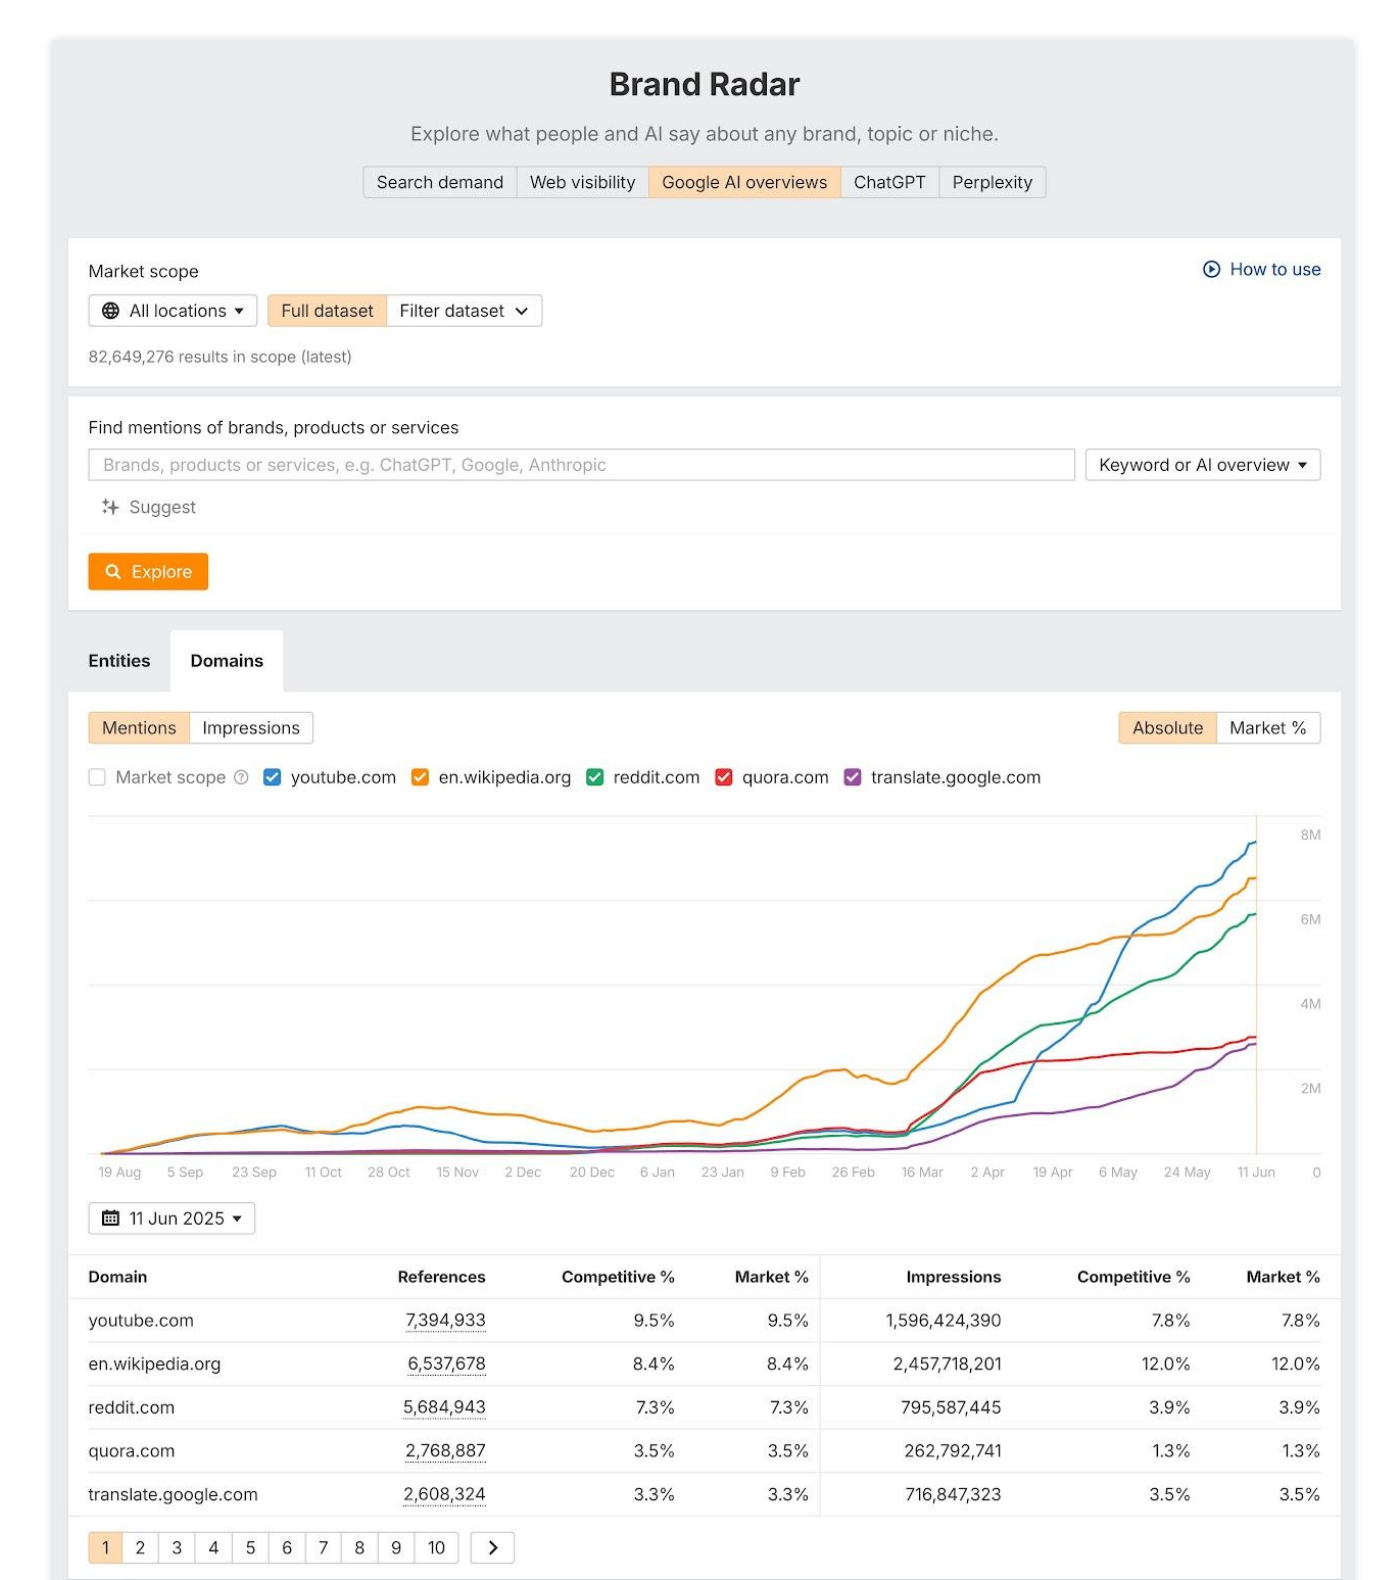Open the Filter dataset dropdown
This screenshot has width=1388, height=1580.
click(463, 311)
